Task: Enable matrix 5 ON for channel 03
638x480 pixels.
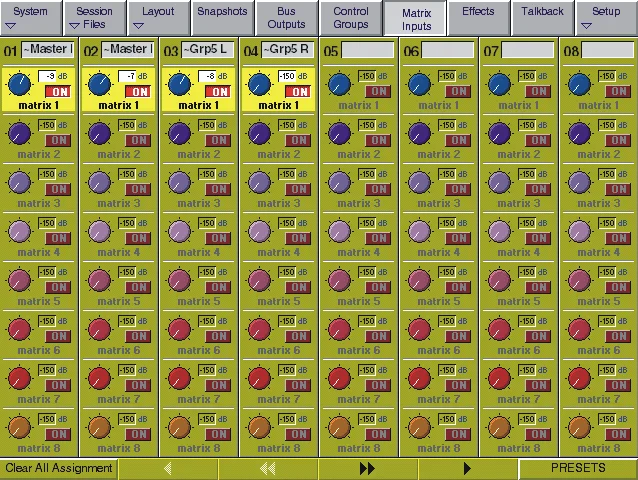Action: tap(218, 287)
